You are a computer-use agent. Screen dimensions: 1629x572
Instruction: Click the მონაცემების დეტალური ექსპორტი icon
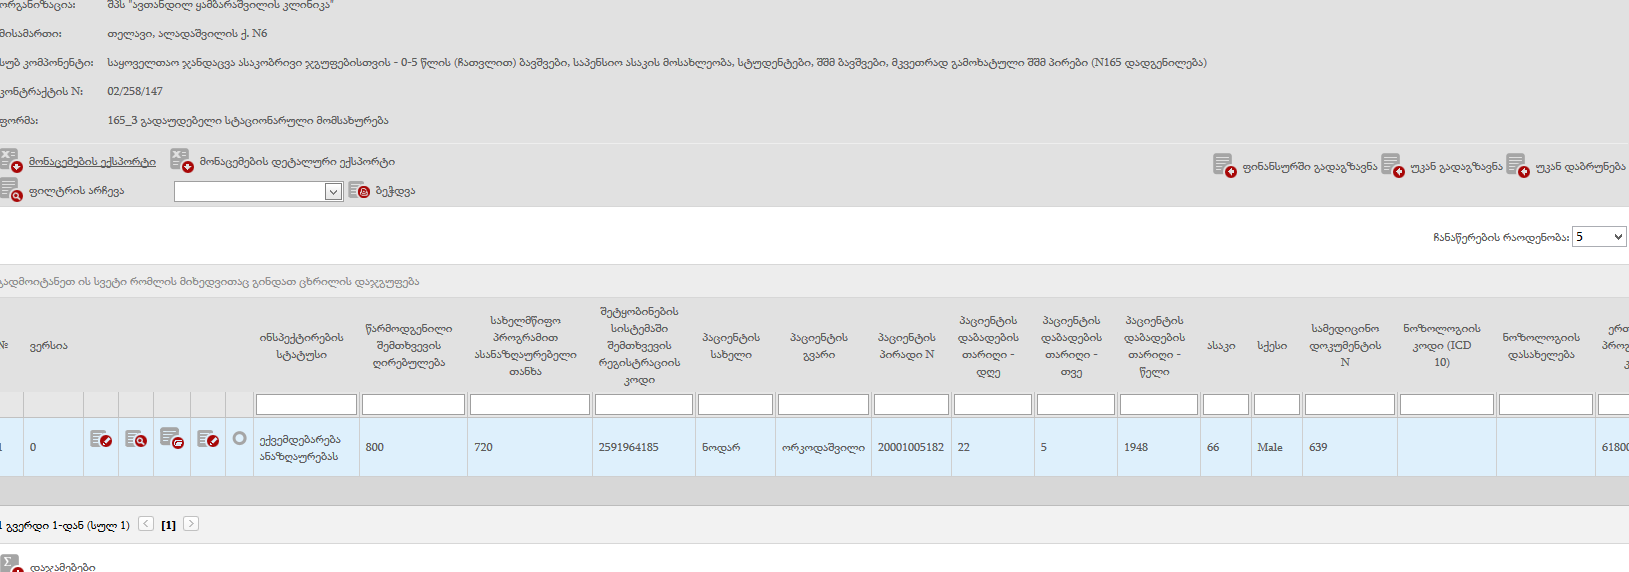click(x=181, y=160)
